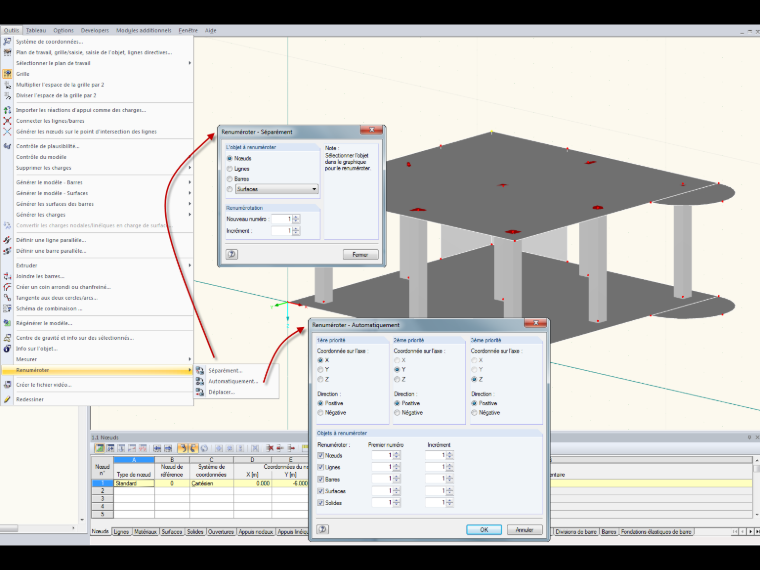Select Négative direction under 1ère priorité
The image size is (760, 570).
tap(320, 412)
